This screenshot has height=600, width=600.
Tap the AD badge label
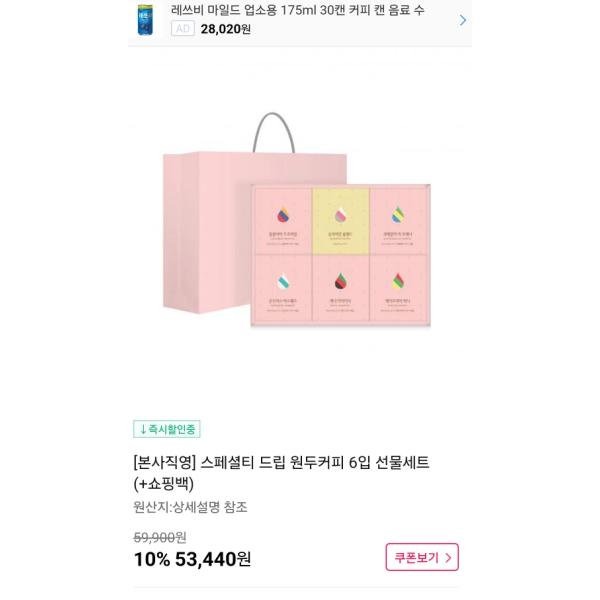183,29
